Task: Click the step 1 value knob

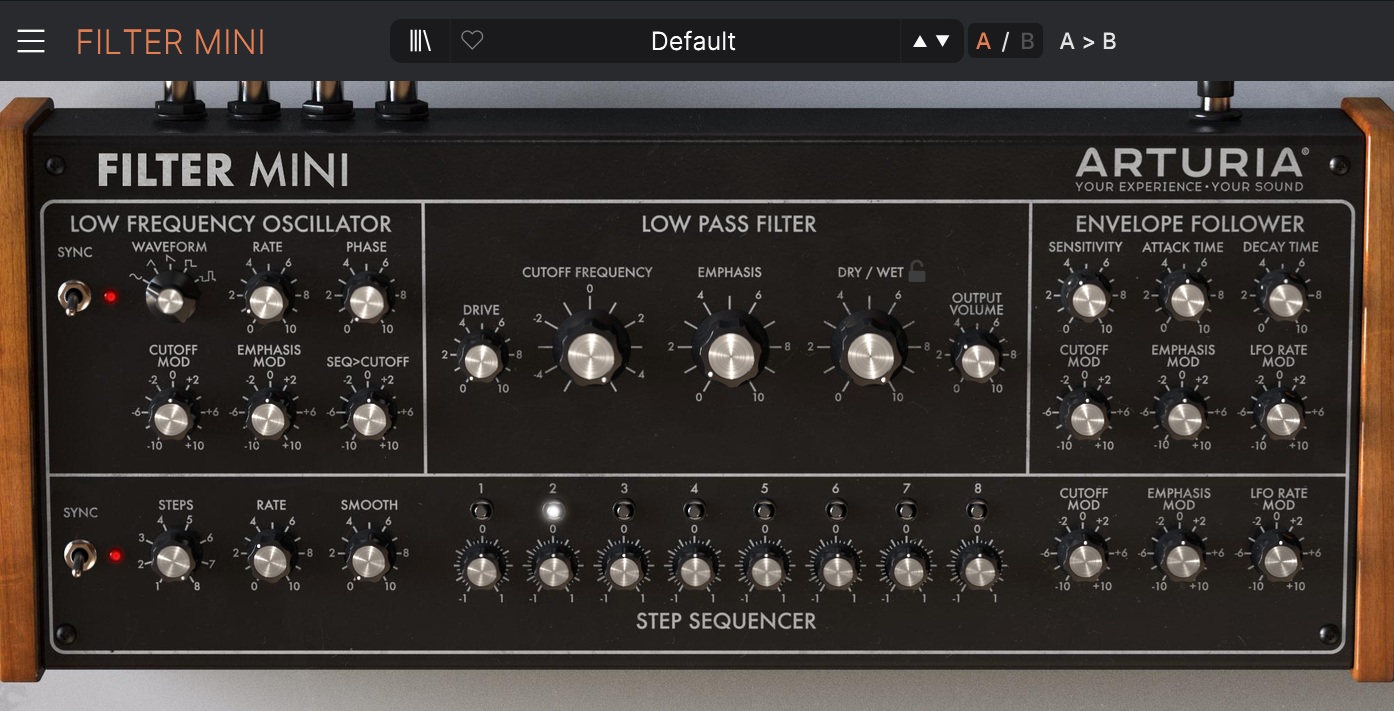Action: 481,570
